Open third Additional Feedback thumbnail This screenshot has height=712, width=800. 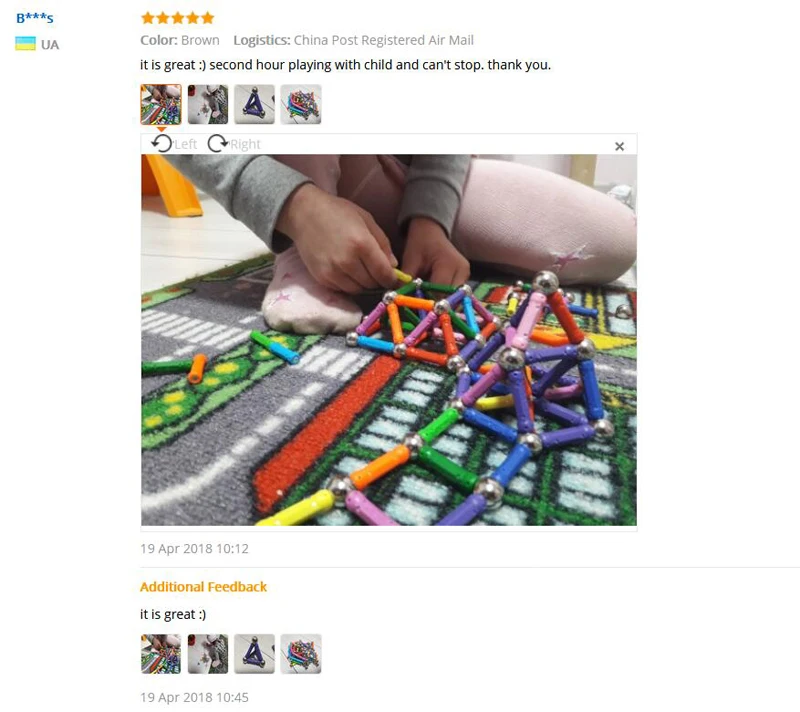(x=254, y=654)
